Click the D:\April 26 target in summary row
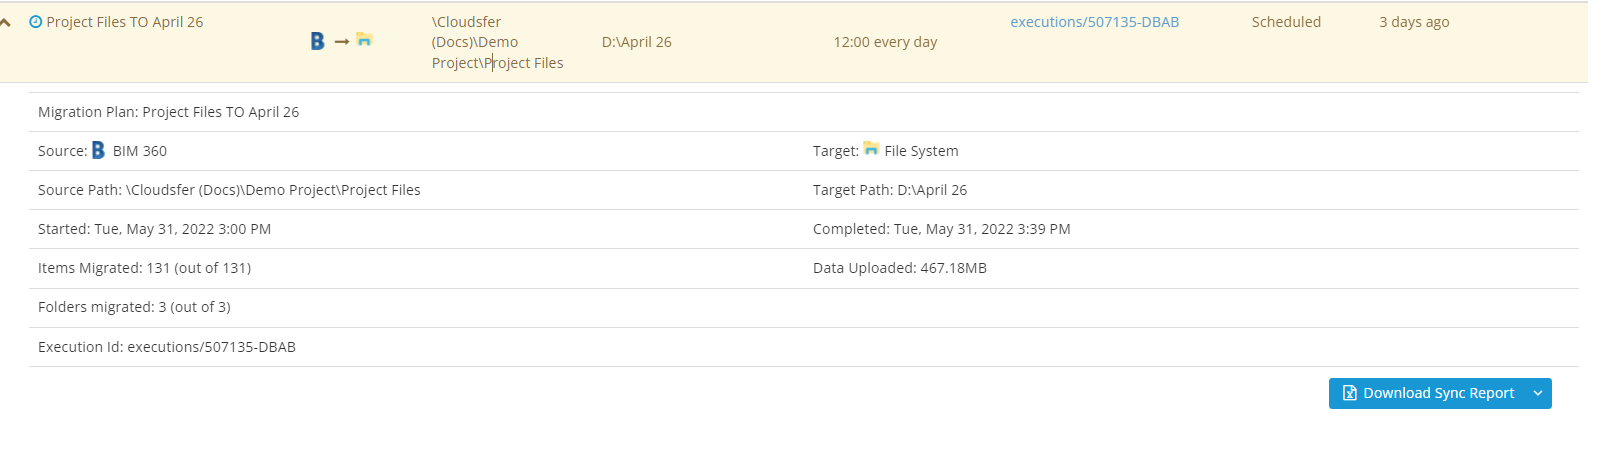Screen dimensions: 1604x460 coord(636,42)
